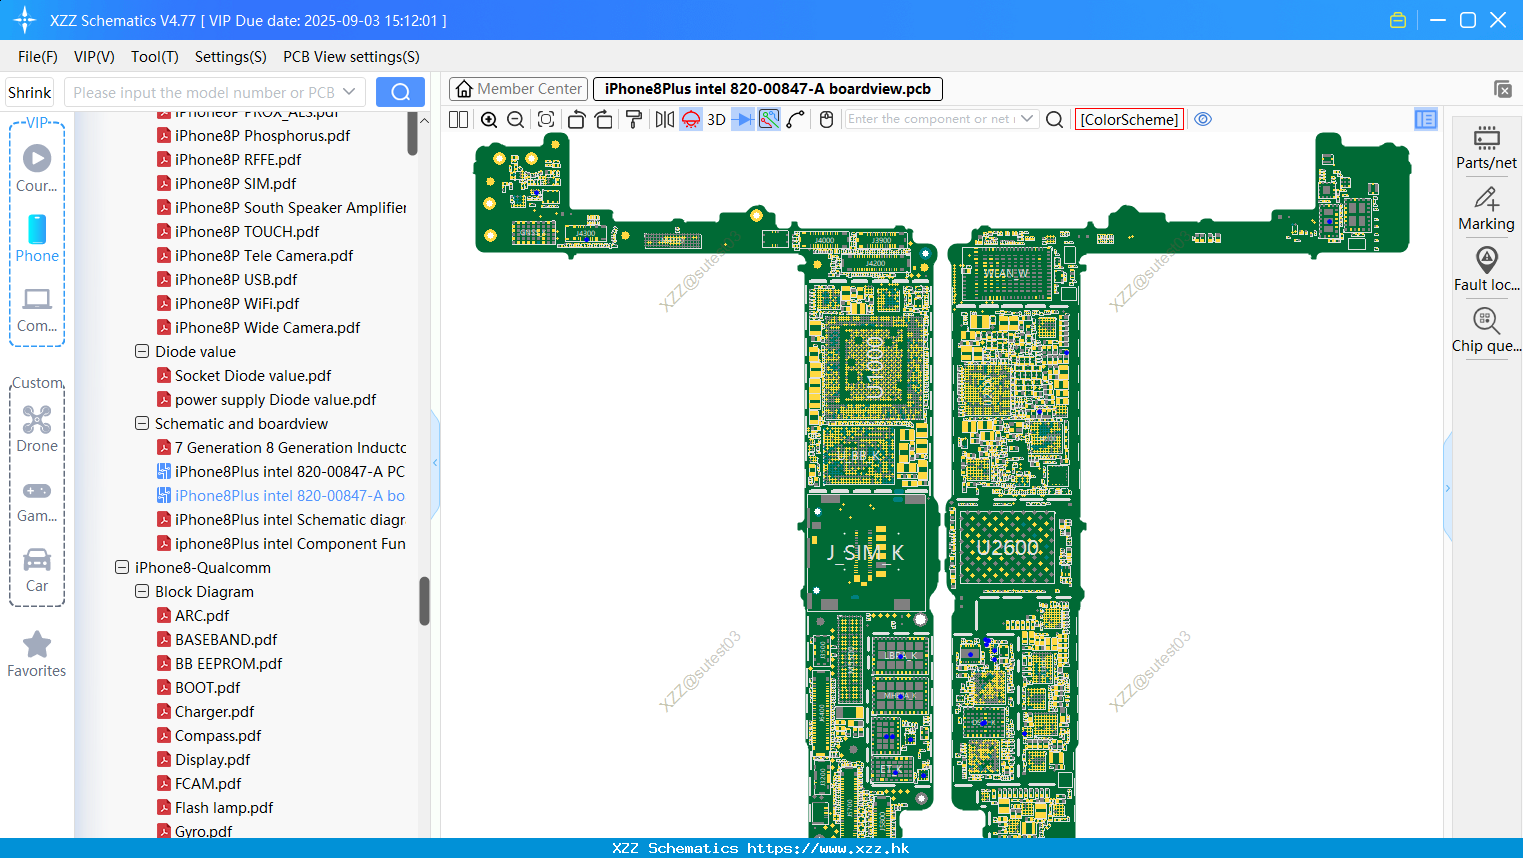Open PCB View settings(S) menu
1523x858 pixels.
click(x=352, y=57)
